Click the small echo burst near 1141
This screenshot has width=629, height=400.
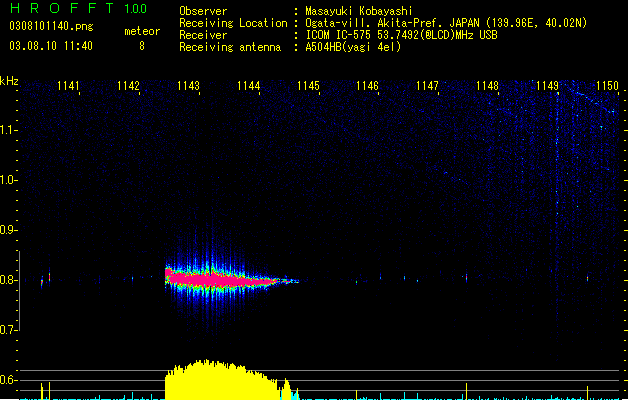coord(46,278)
